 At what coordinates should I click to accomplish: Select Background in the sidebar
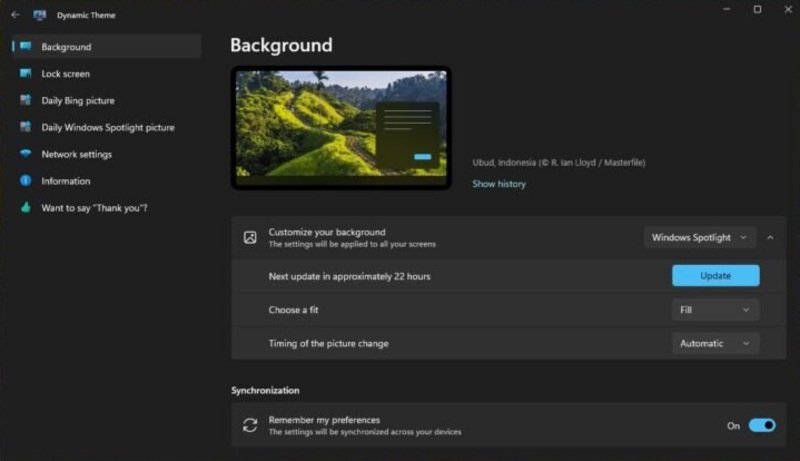pyautogui.click(x=66, y=47)
